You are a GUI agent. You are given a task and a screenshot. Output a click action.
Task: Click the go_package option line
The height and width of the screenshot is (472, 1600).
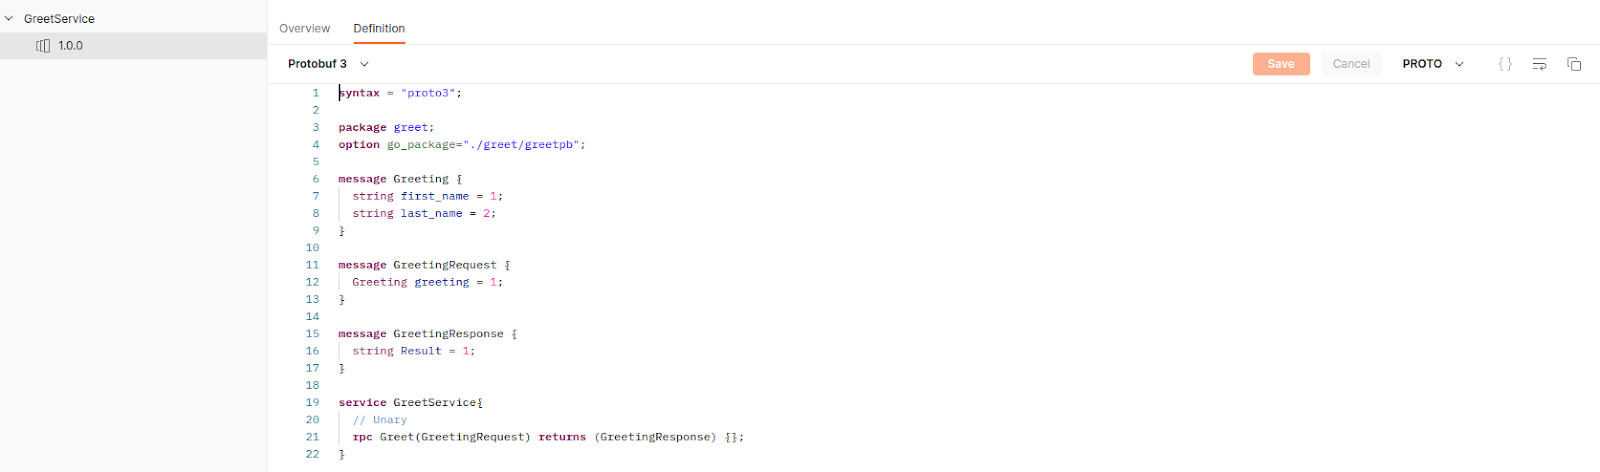coord(461,145)
